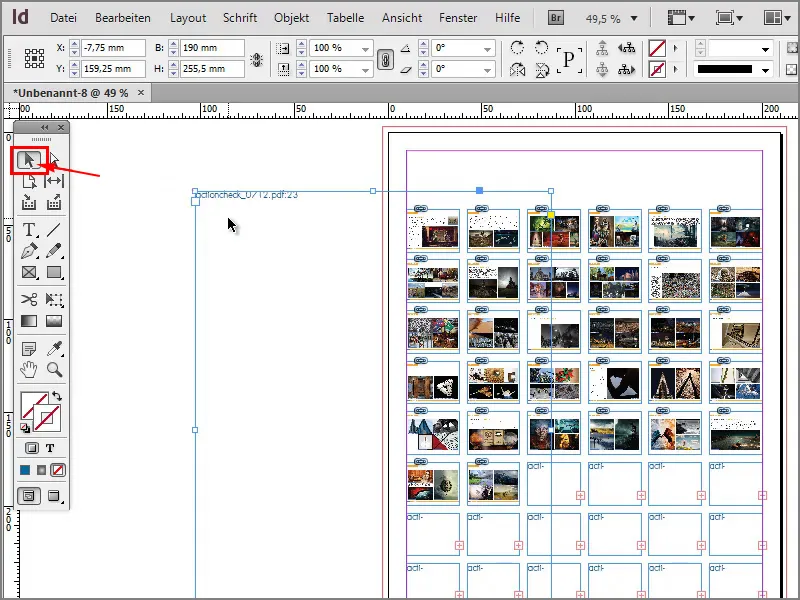
Task: Pick the Pen tool
Action: [27, 251]
